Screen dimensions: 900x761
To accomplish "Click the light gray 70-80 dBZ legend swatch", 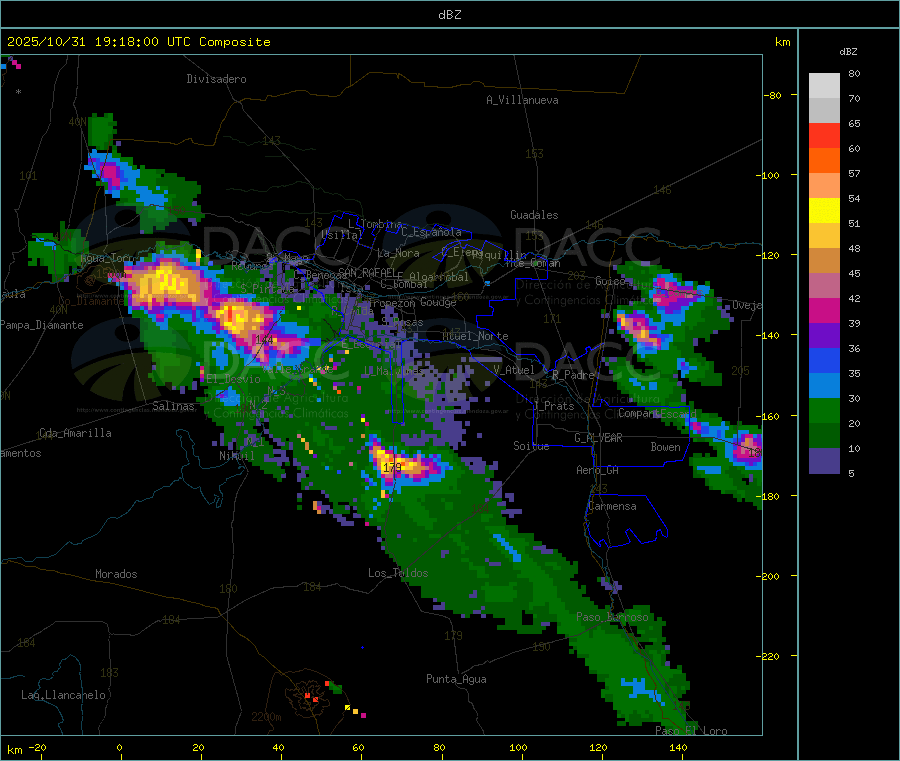I will pyautogui.click(x=824, y=86).
